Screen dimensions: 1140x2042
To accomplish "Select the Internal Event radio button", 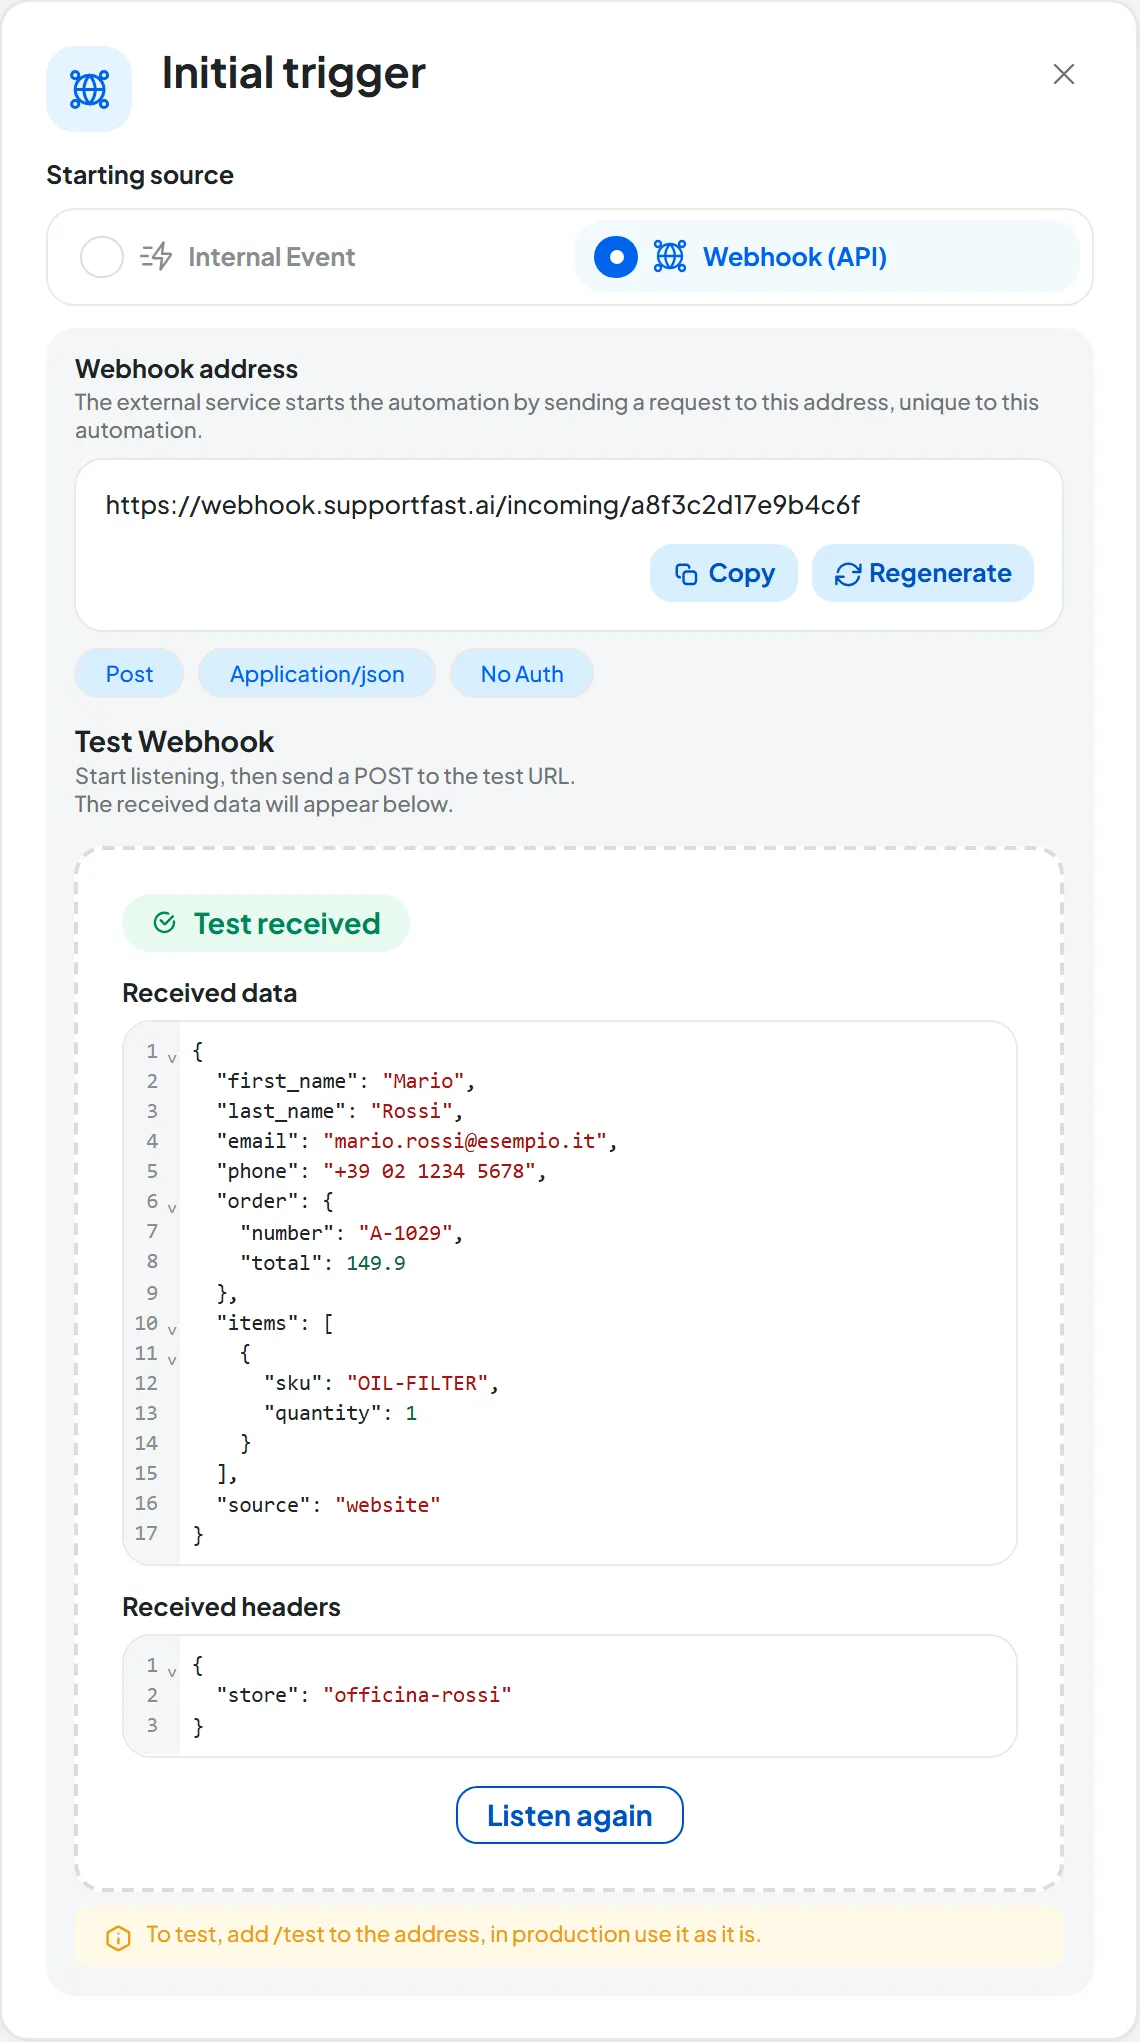I will coord(102,257).
